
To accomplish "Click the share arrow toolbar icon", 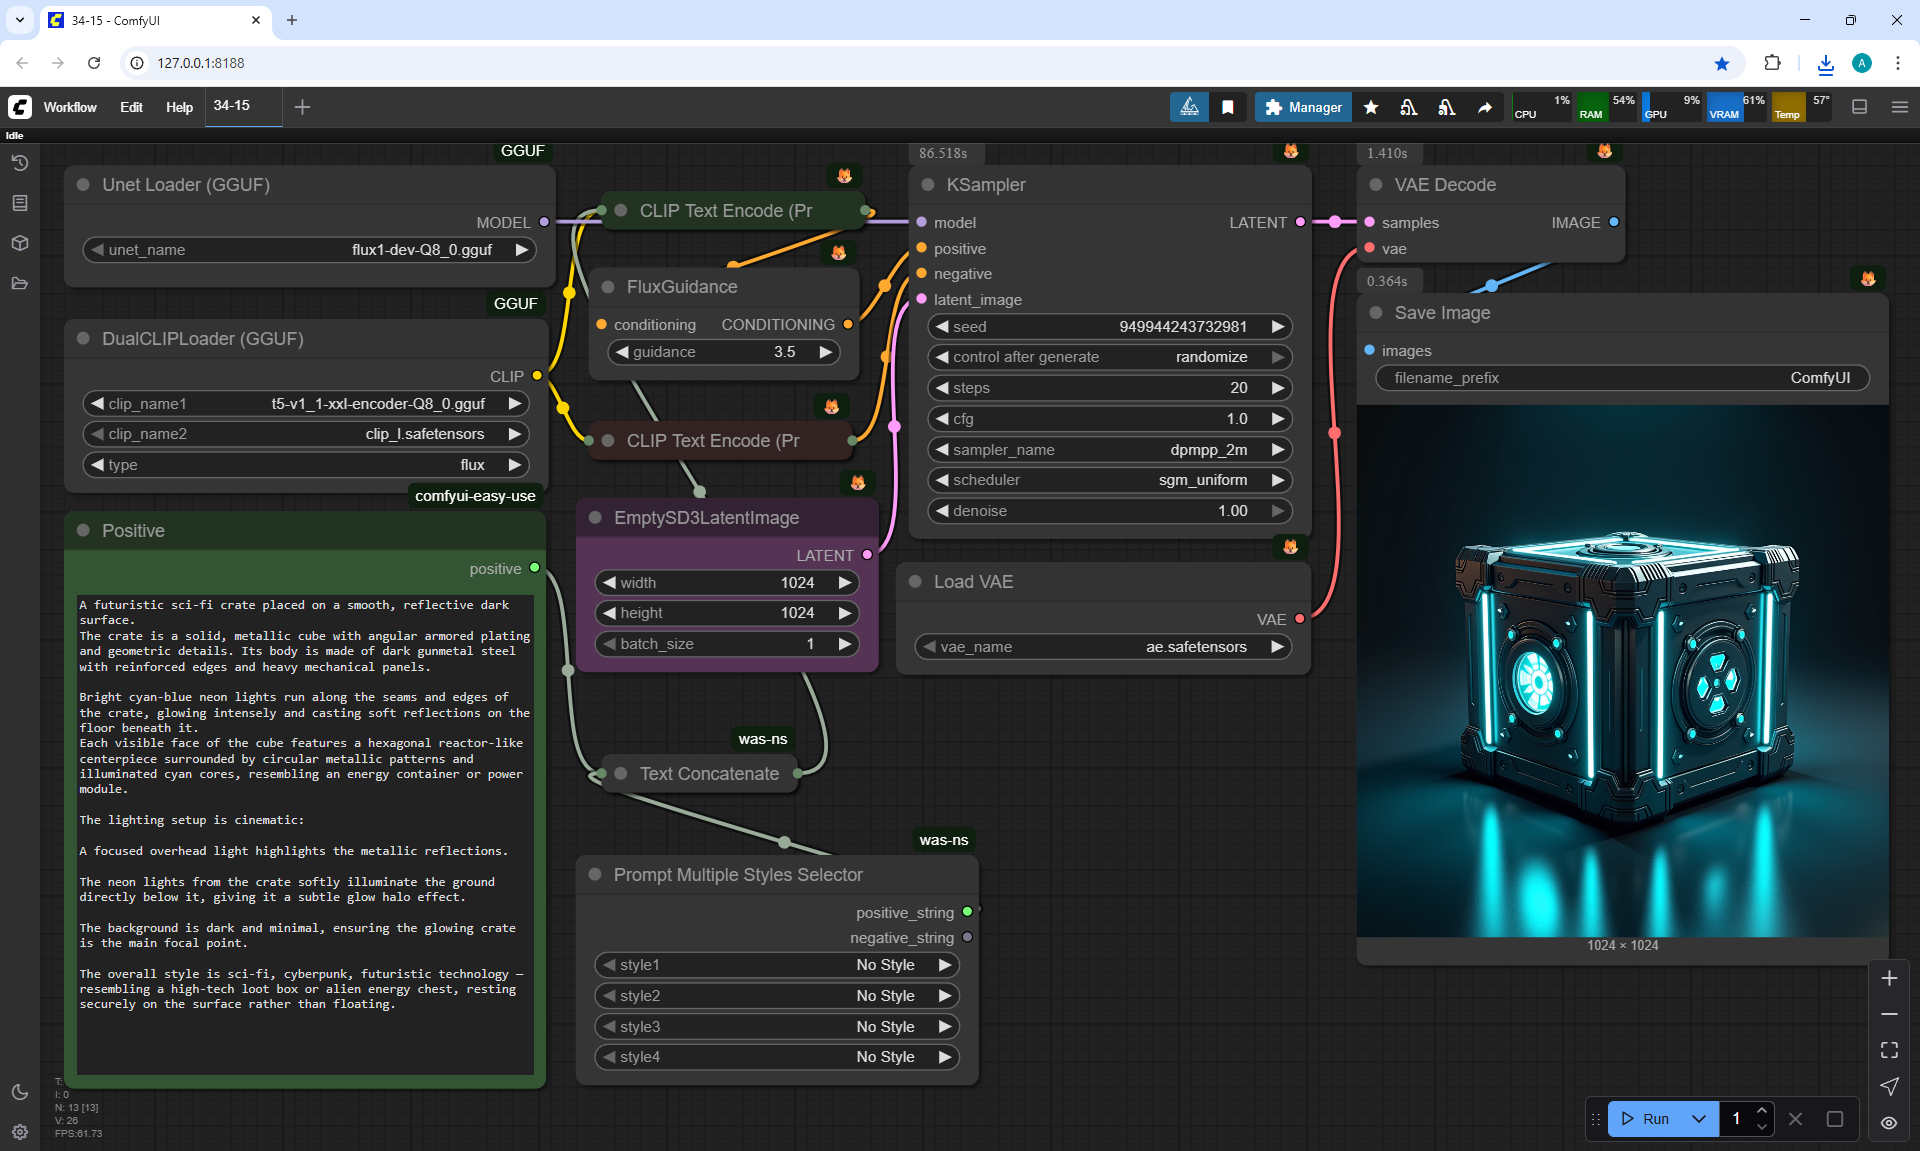I will tap(1485, 107).
